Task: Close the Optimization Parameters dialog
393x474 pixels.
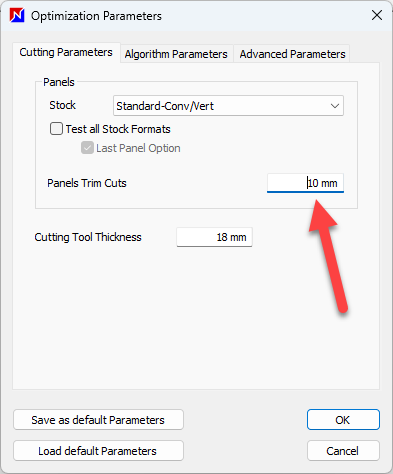Action: [x=377, y=15]
